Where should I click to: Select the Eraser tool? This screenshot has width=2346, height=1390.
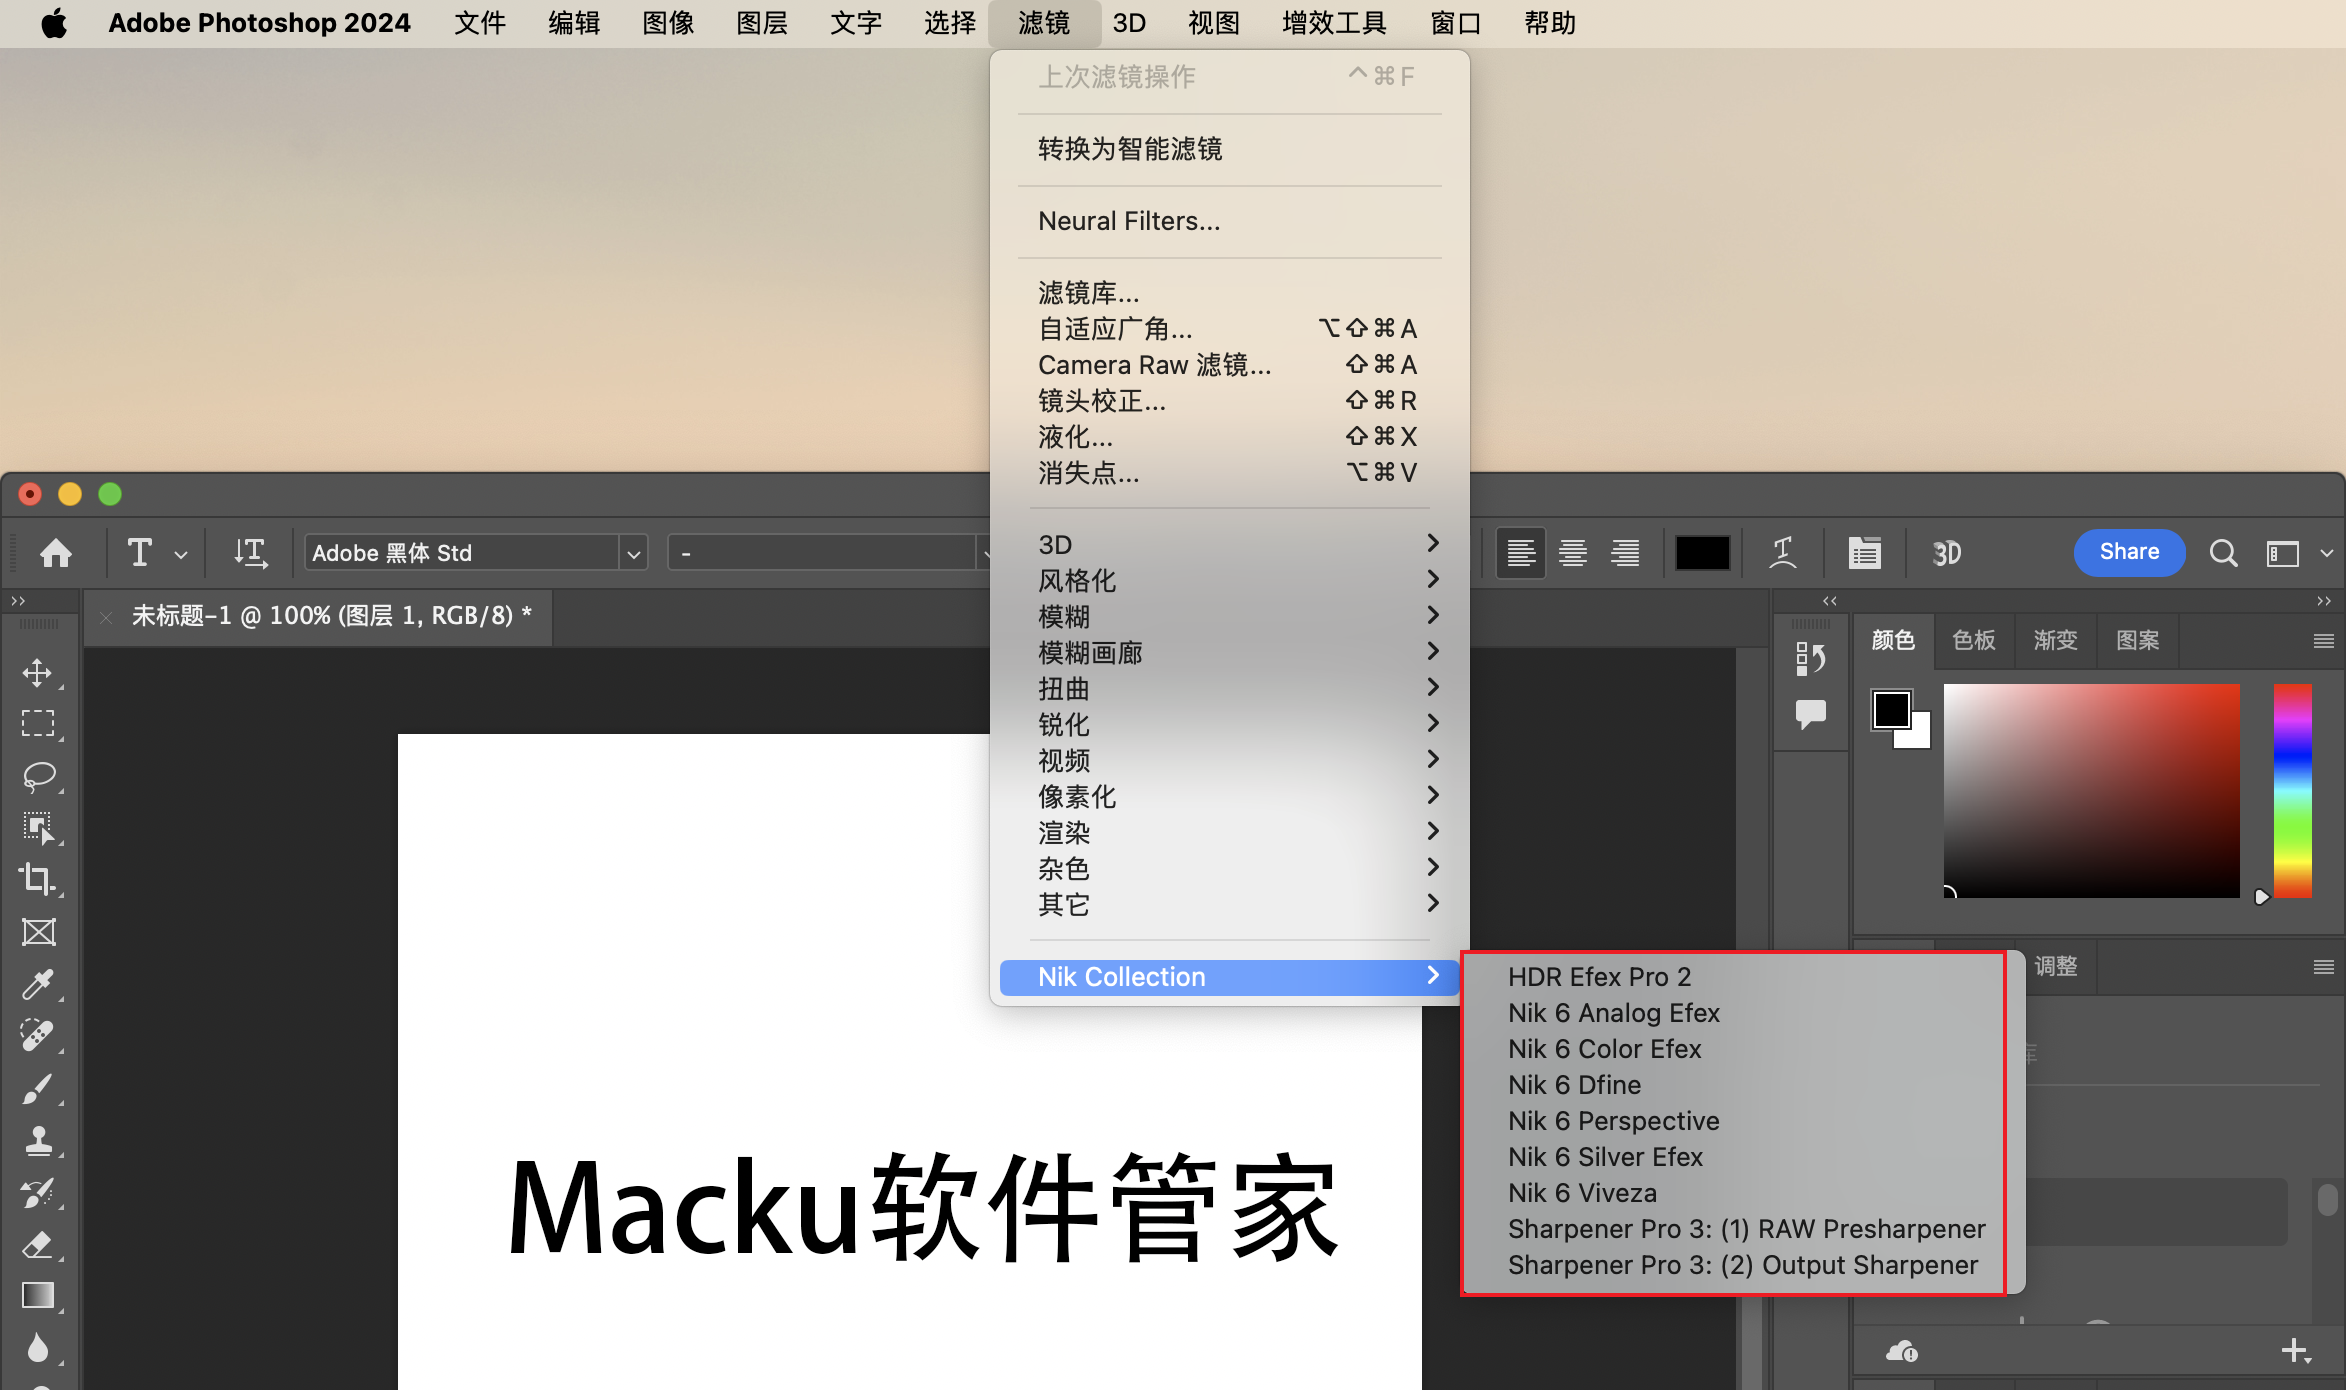(38, 1244)
